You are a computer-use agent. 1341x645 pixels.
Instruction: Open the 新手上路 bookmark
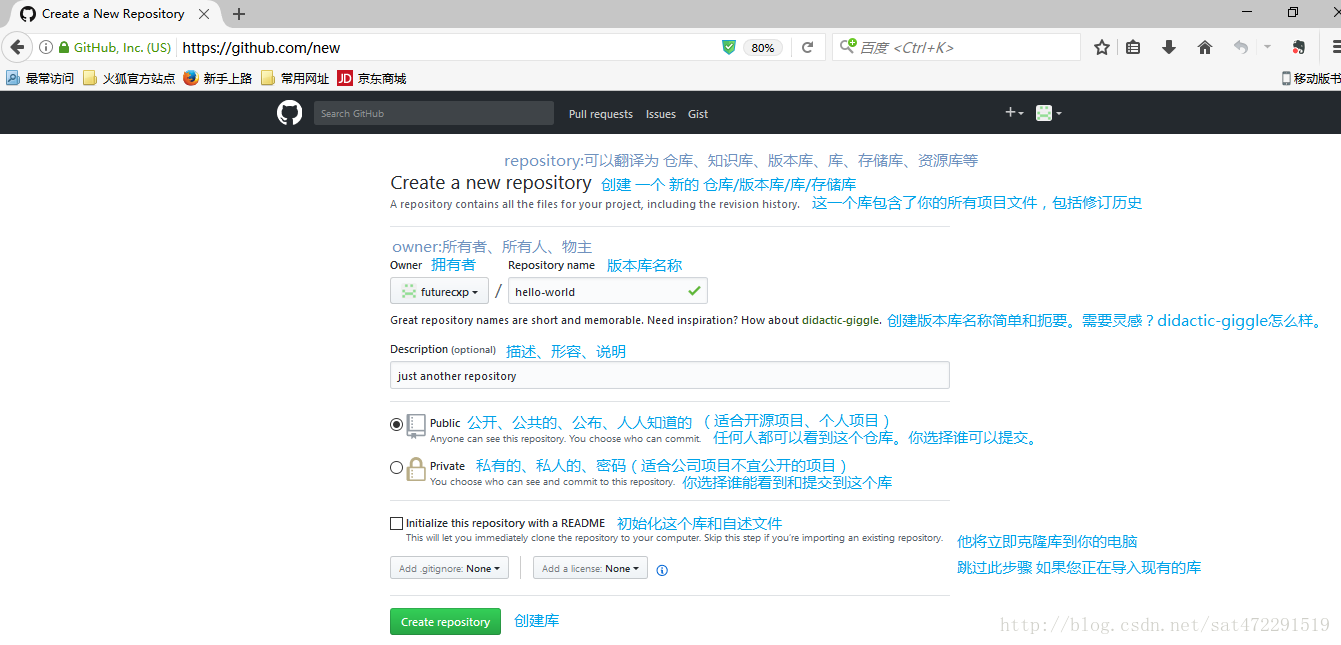218,78
